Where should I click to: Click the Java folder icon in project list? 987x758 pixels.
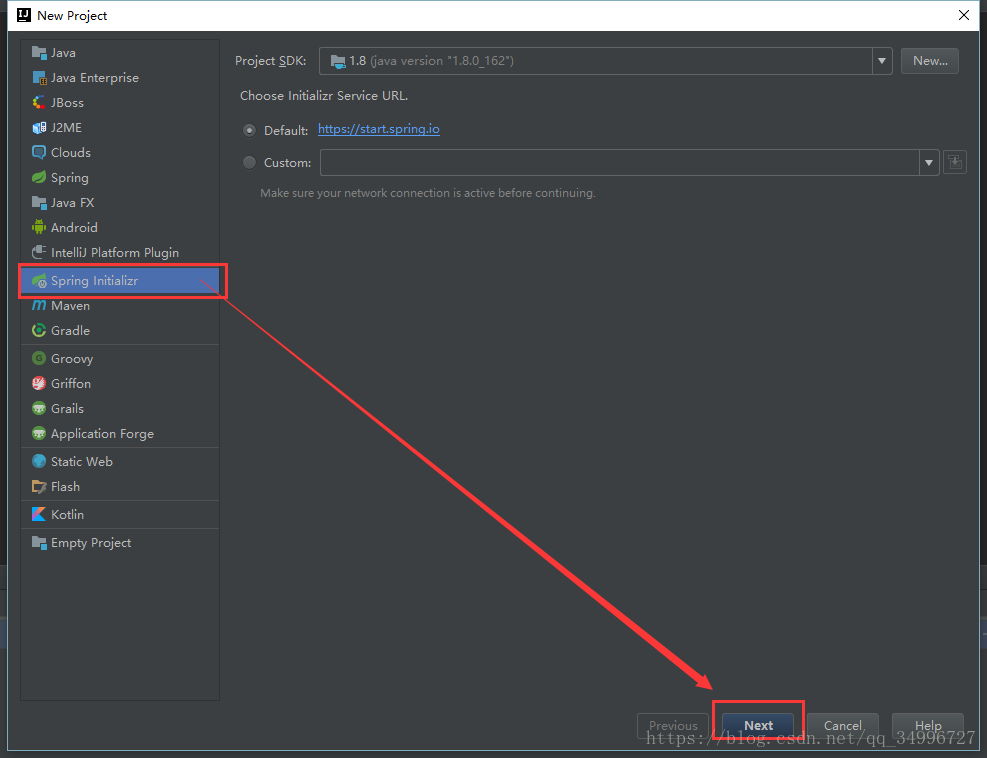[x=39, y=52]
